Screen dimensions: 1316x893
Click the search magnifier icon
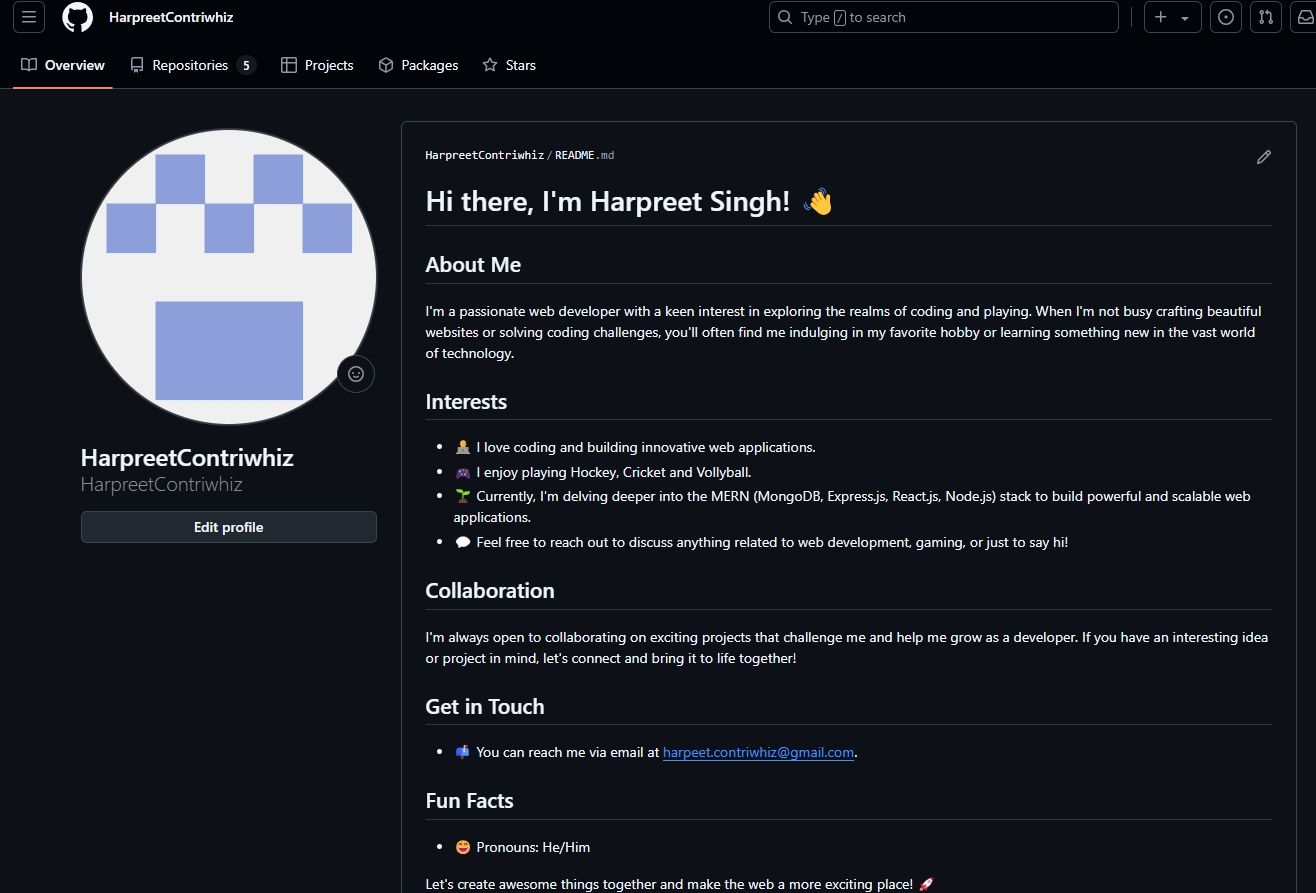click(785, 17)
